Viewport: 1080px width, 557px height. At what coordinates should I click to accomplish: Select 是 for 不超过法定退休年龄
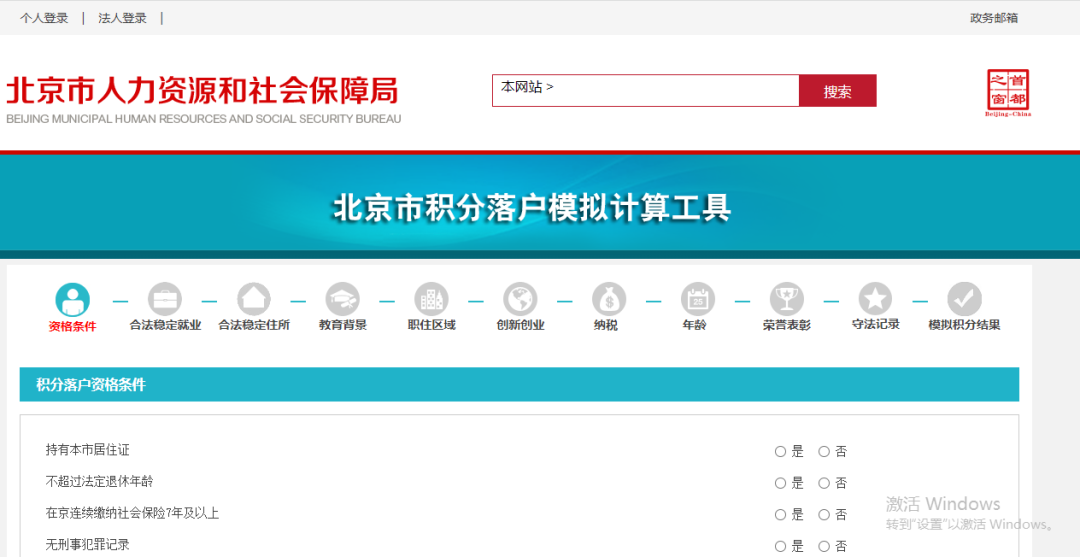coord(780,483)
